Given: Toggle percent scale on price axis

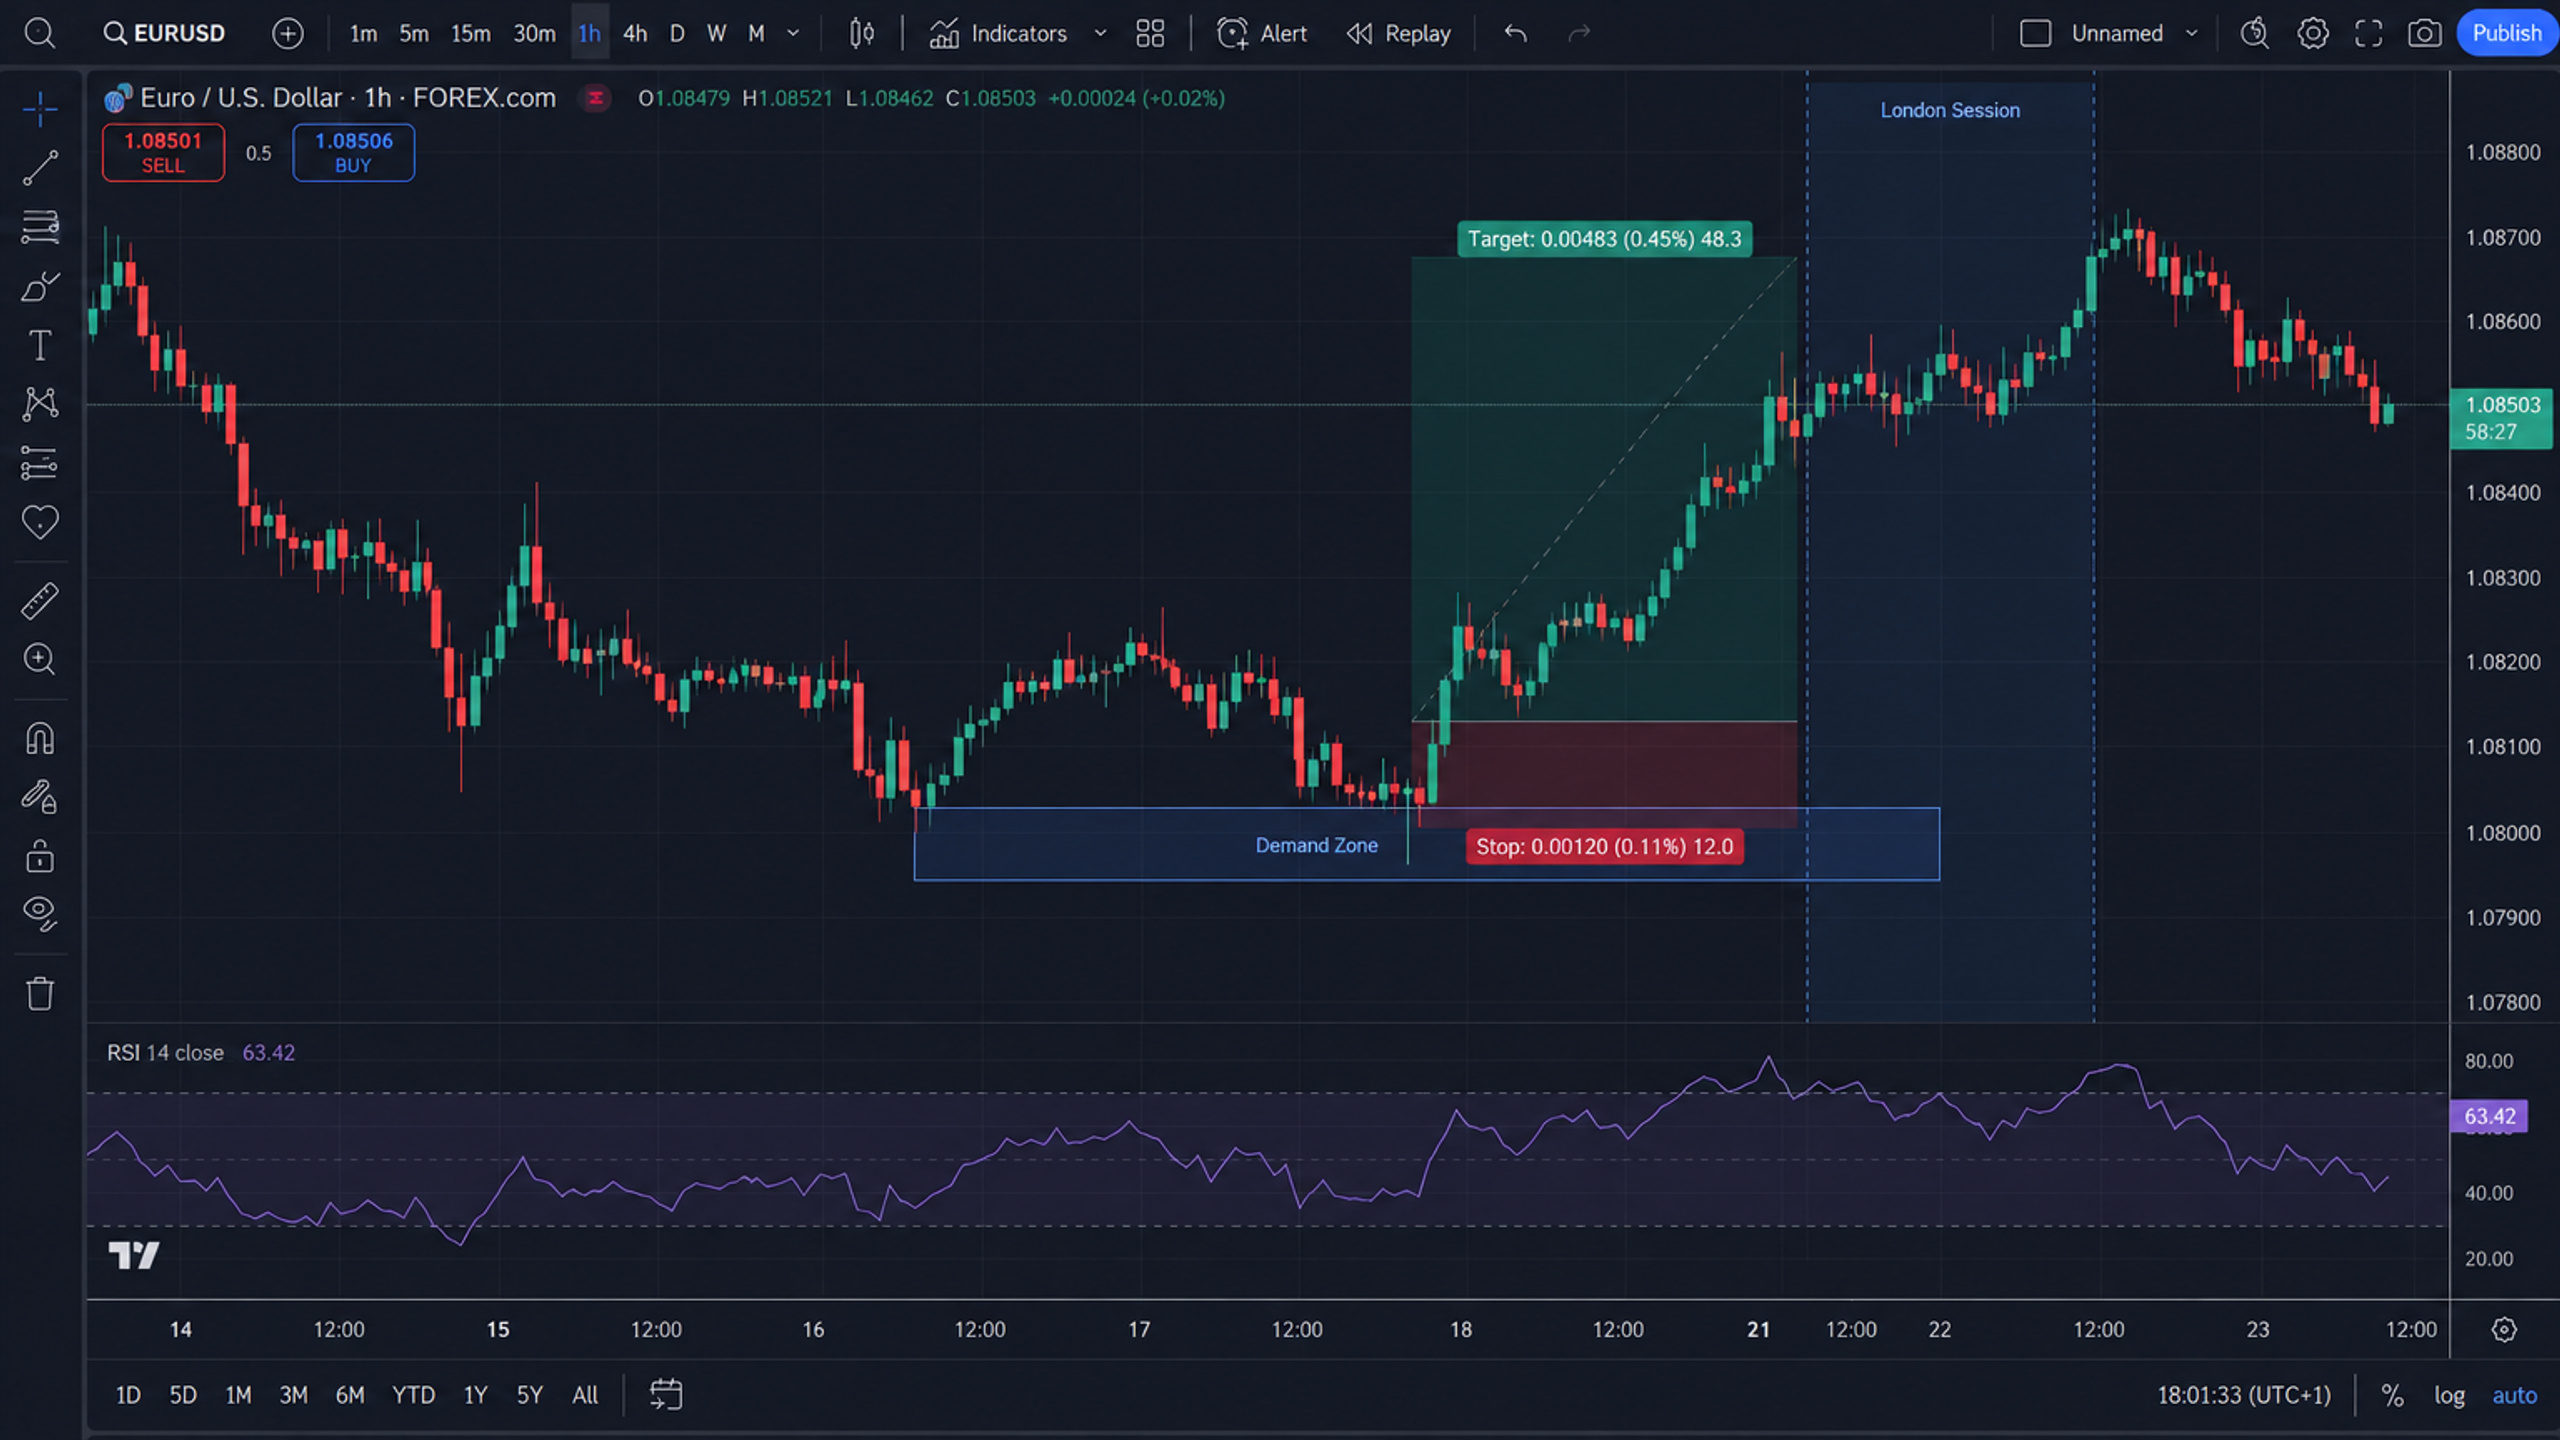Looking at the screenshot, I should coord(2392,1395).
